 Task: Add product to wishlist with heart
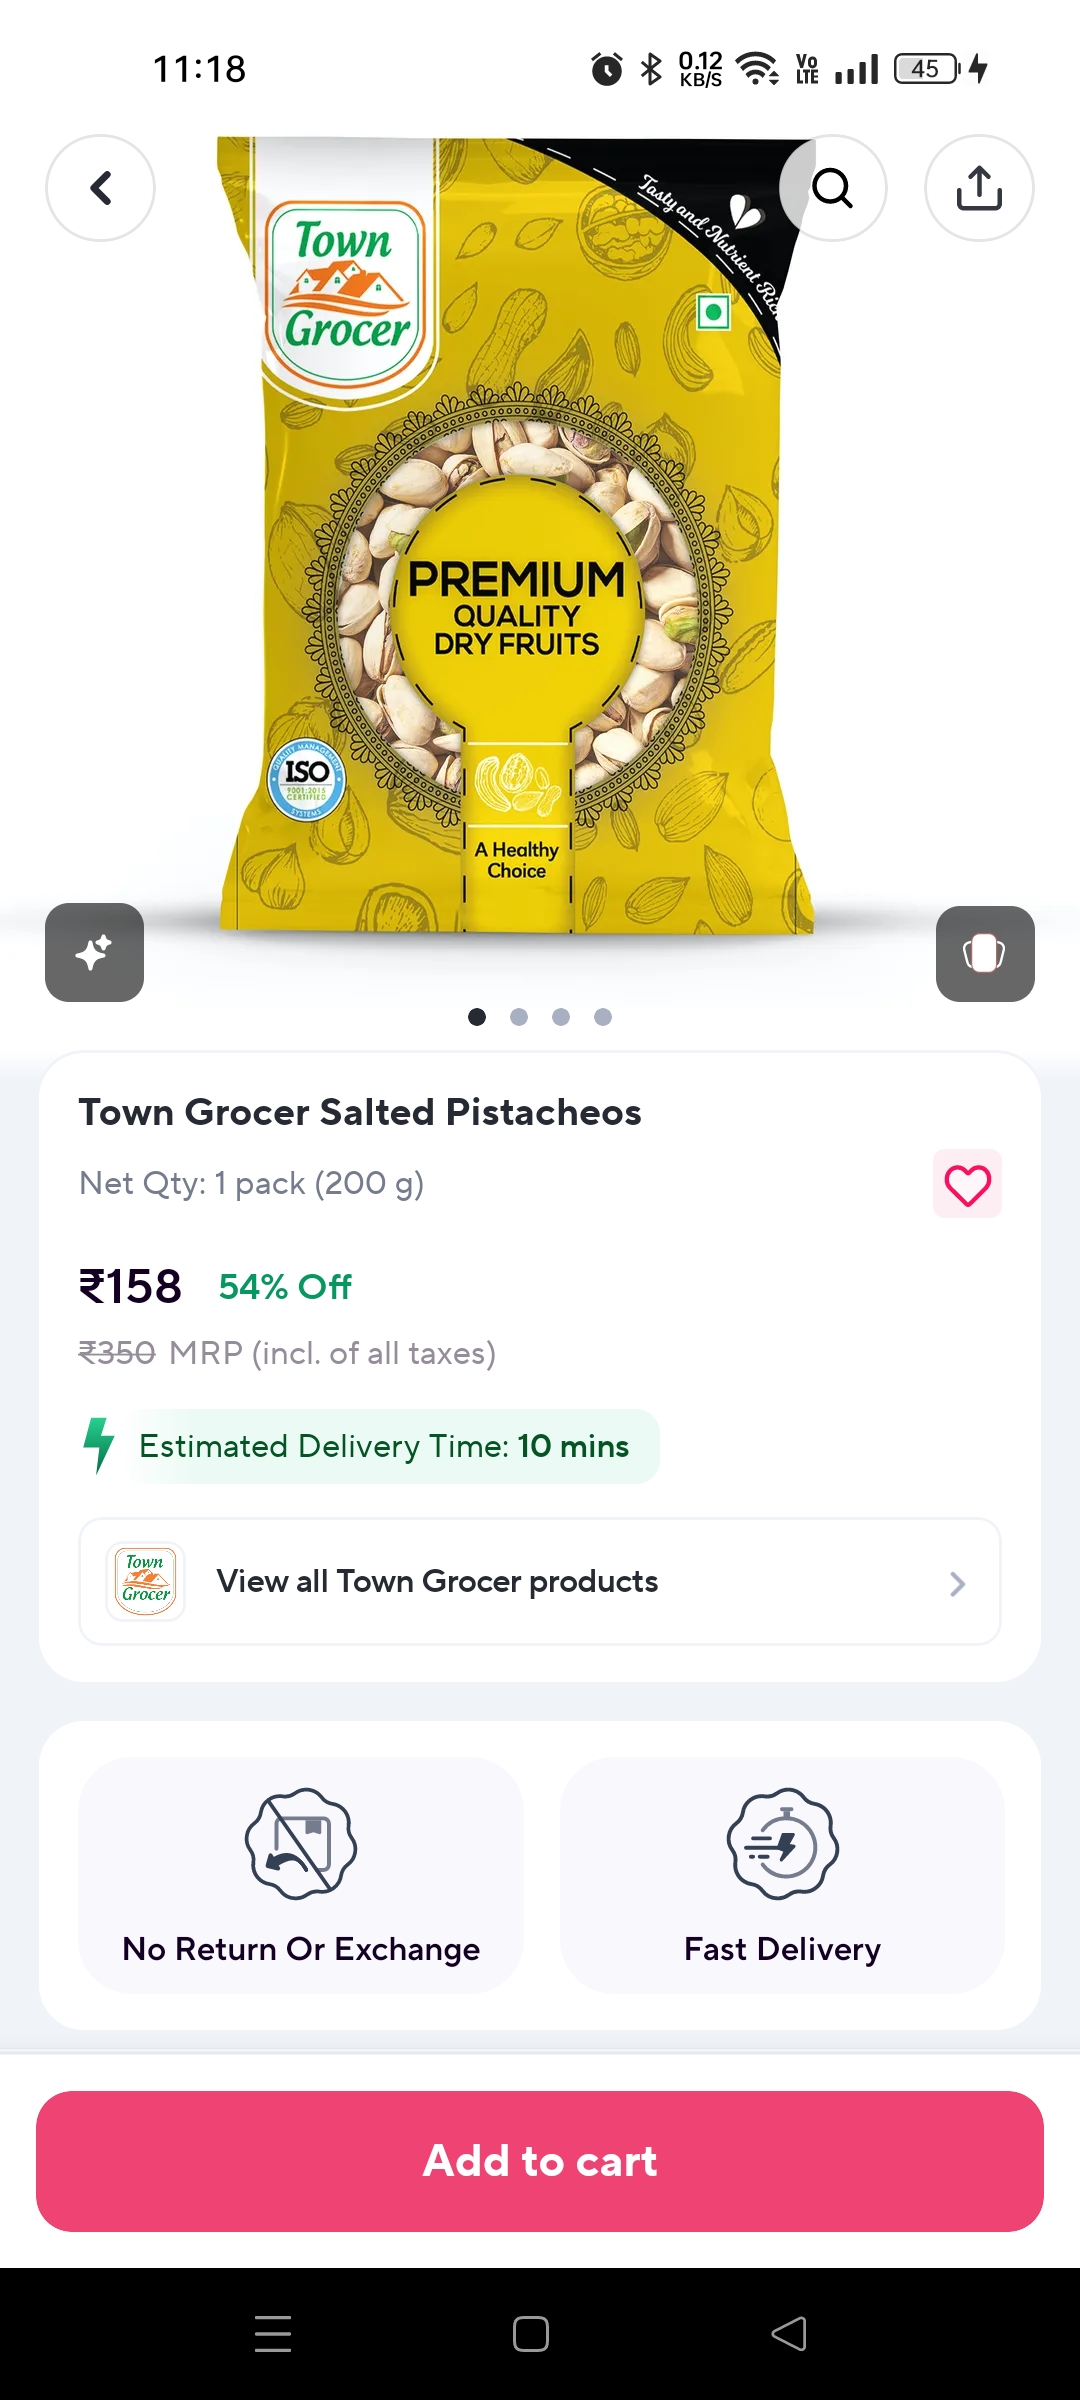967,1185
